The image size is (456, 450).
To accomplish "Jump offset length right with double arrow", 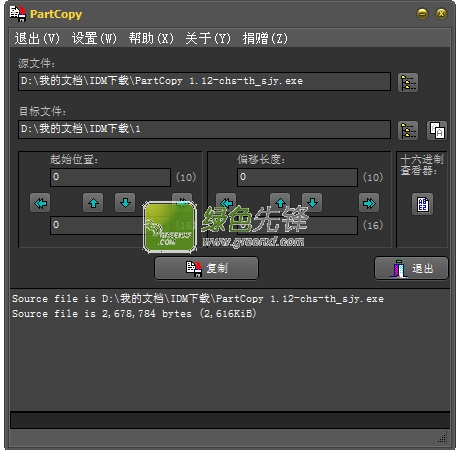I will click(x=369, y=203).
